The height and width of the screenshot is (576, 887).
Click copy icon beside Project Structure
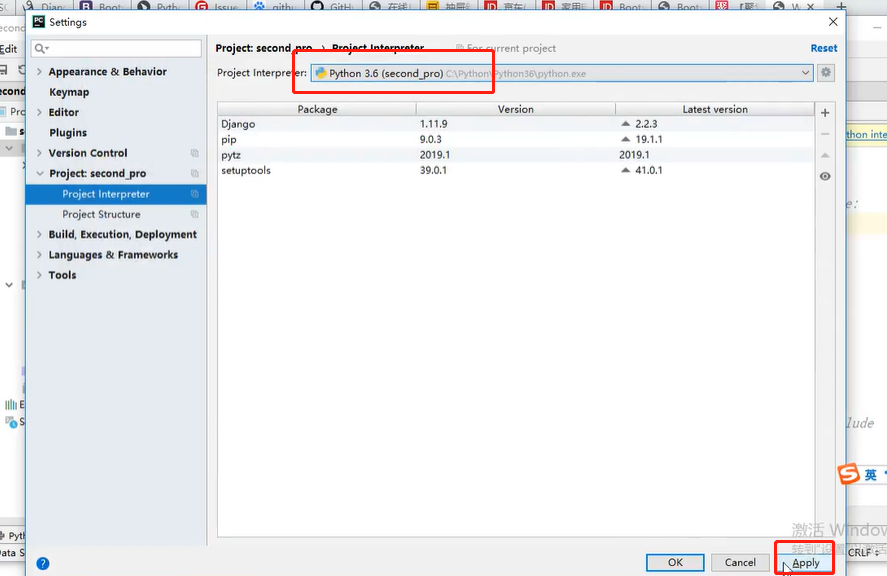195,214
